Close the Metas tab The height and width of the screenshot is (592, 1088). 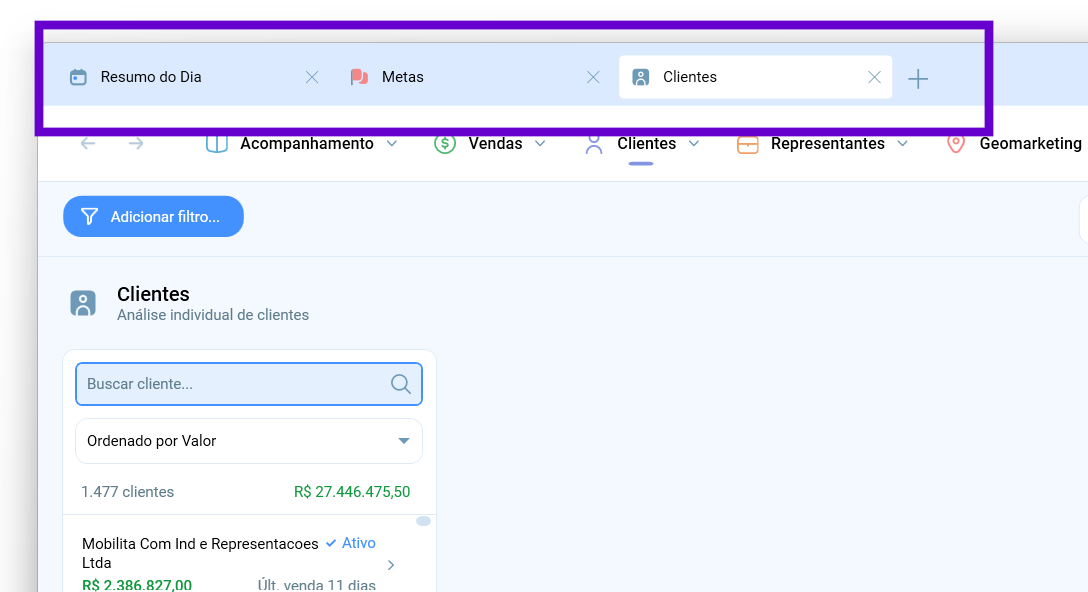click(x=593, y=77)
